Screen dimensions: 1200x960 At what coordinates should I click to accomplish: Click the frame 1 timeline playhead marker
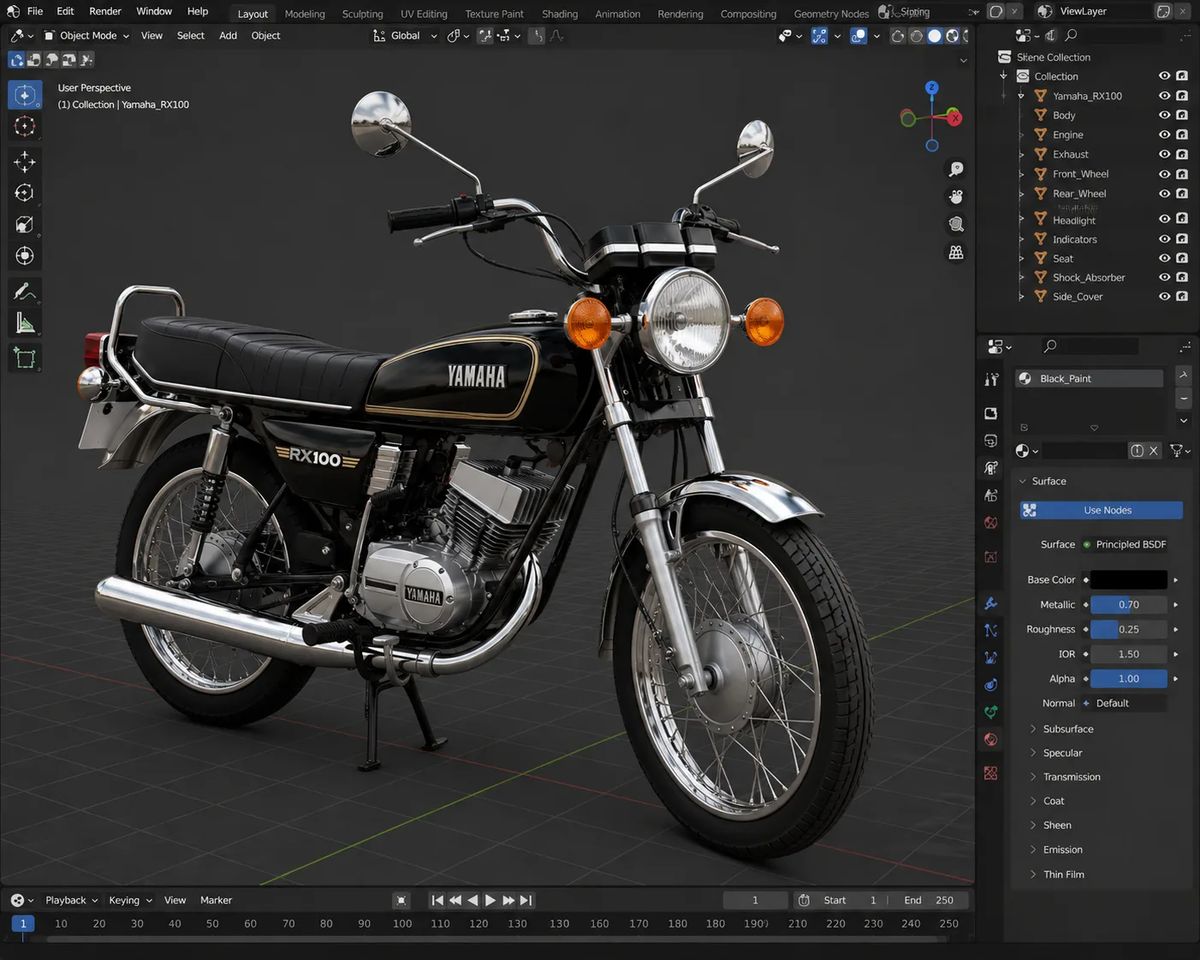point(23,924)
